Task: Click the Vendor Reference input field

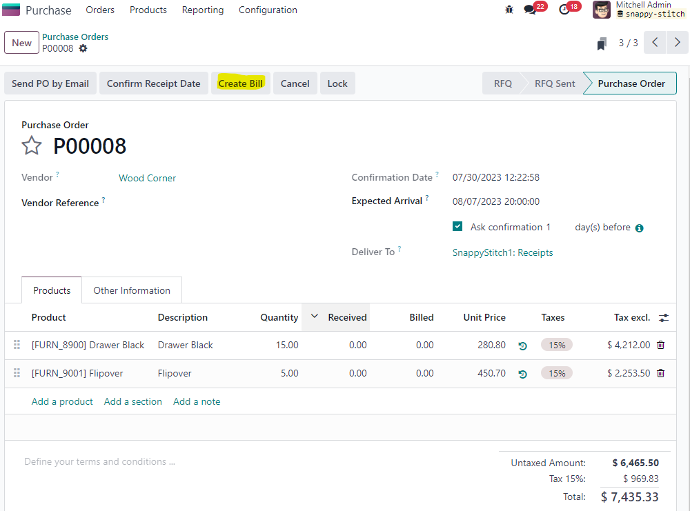Action: tap(220, 203)
